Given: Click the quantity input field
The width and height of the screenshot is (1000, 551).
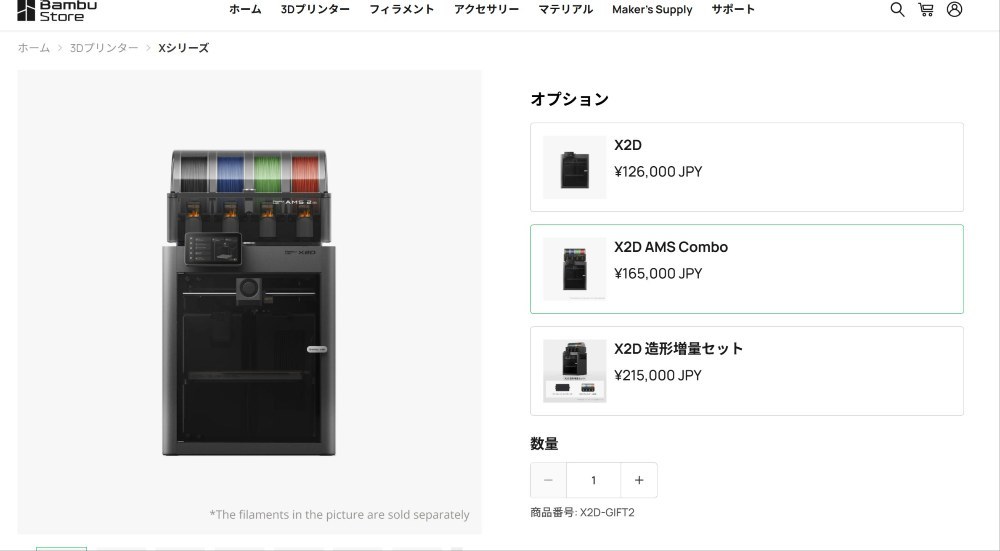Looking at the screenshot, I should click(594, 480).
